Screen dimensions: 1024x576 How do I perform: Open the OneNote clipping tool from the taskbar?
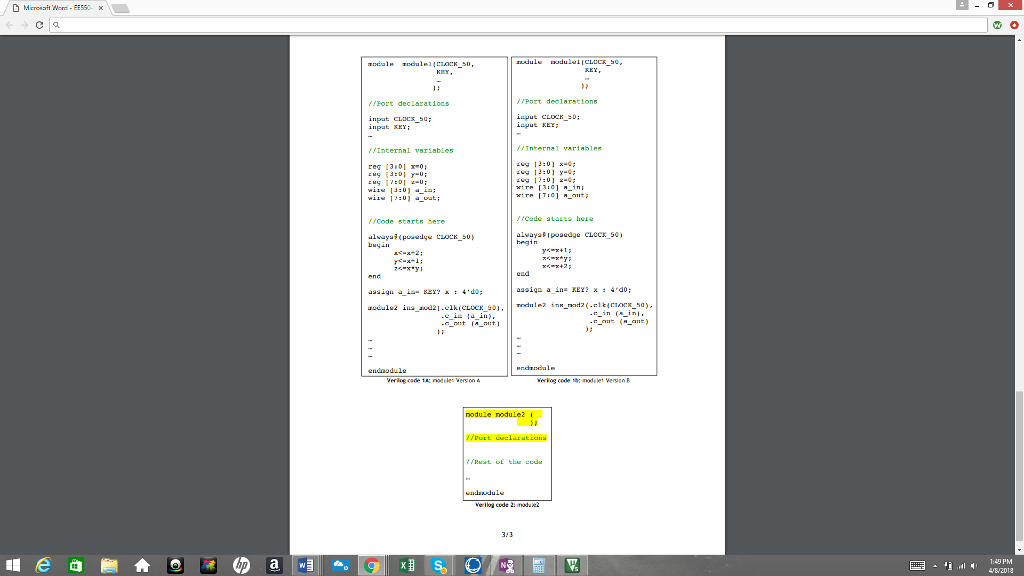coord(504,565)
